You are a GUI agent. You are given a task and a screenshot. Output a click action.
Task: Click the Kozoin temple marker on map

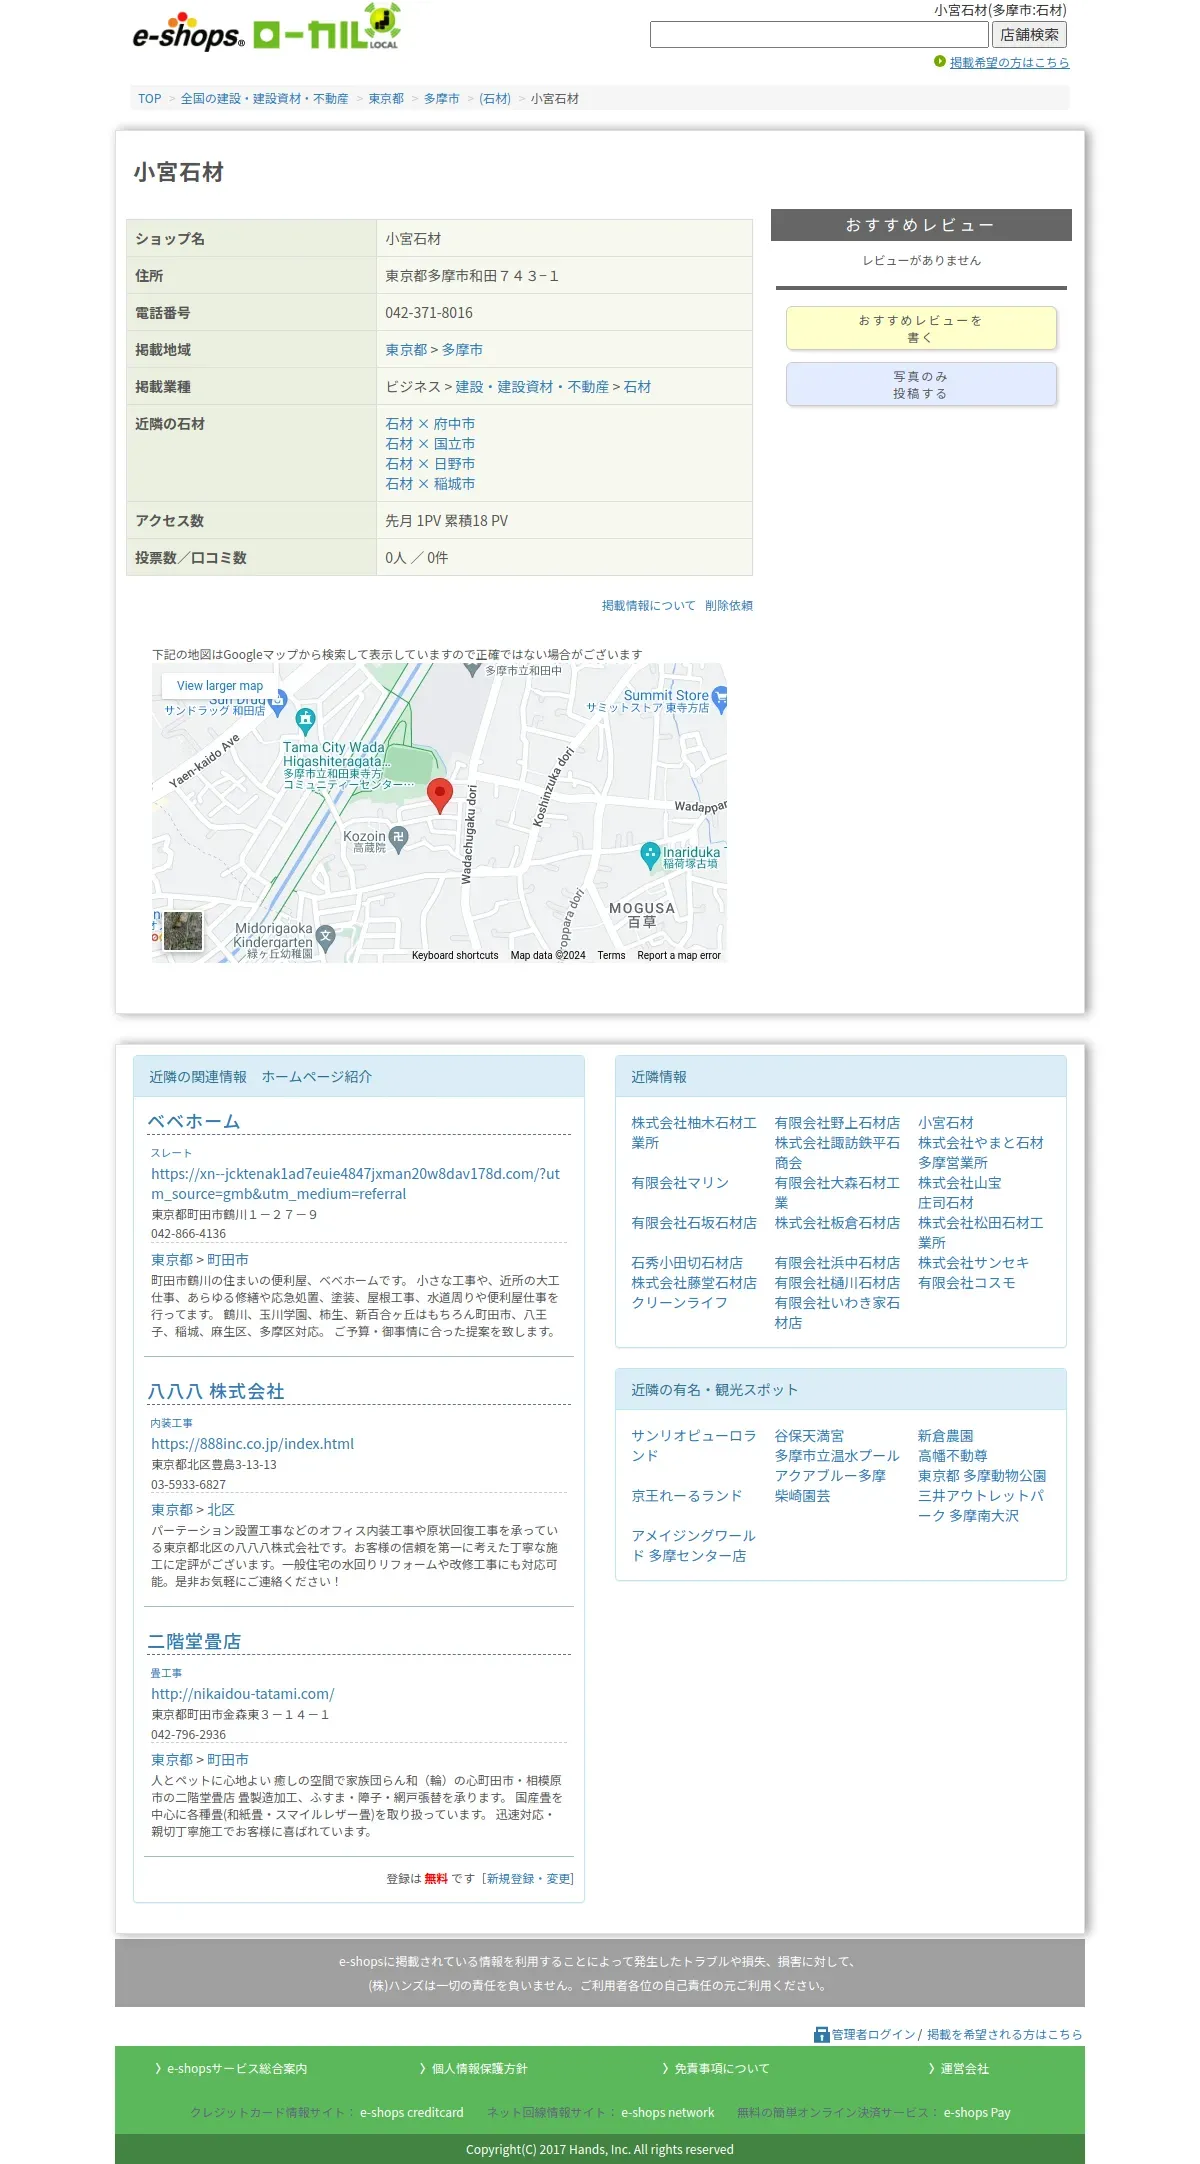pos(398,840)
